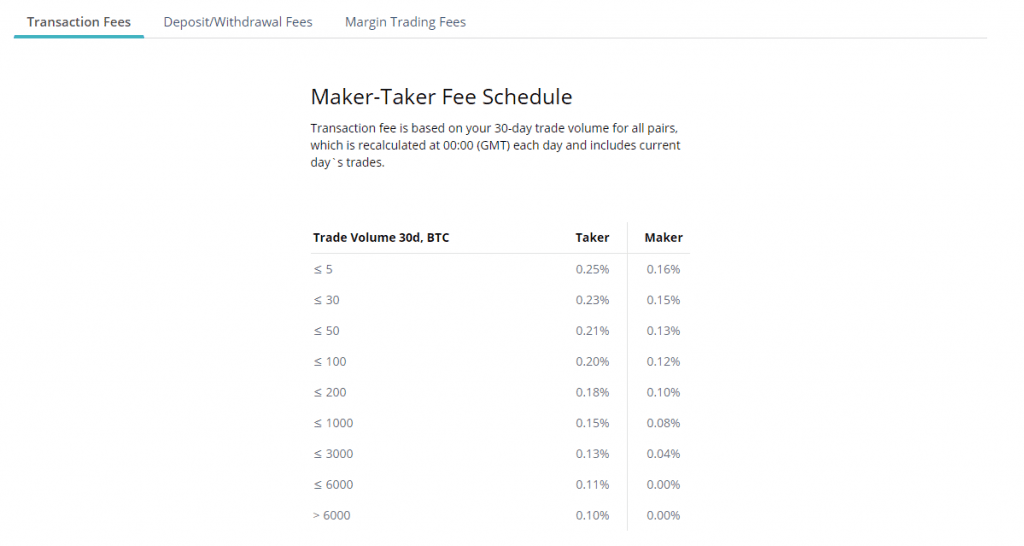The height and width of the screenshot is (546, 1024).
Task: Select the Margin Trading Fees tab
Action: click(405, 22)
